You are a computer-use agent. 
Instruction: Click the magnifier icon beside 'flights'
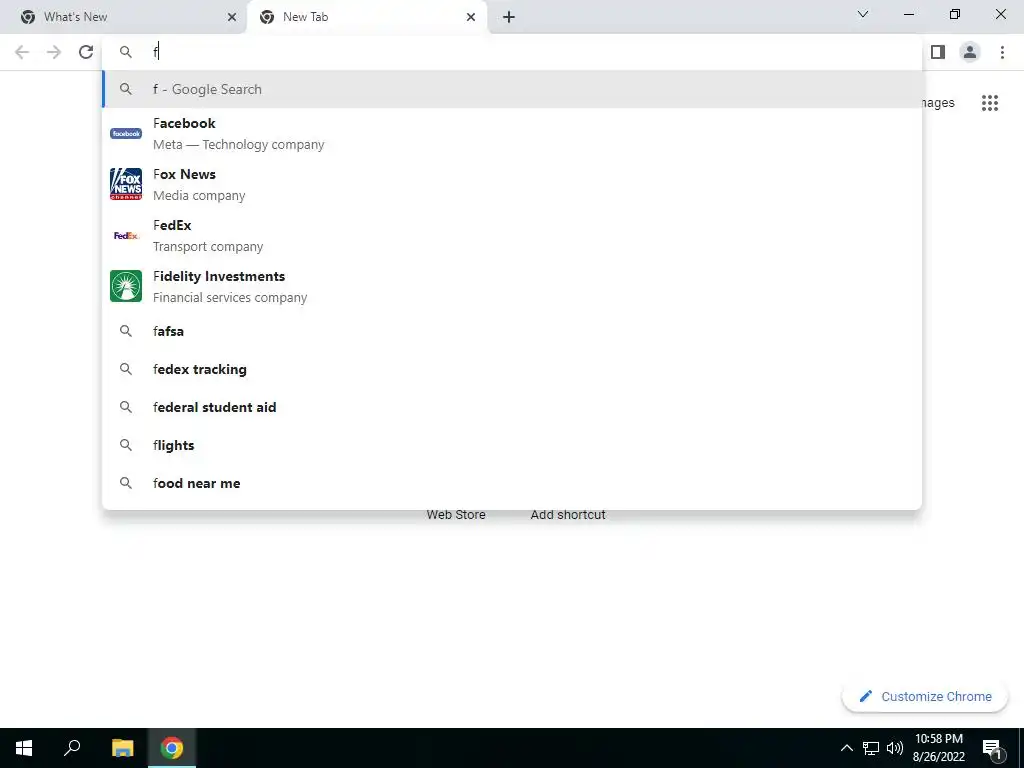click(125, 445)
